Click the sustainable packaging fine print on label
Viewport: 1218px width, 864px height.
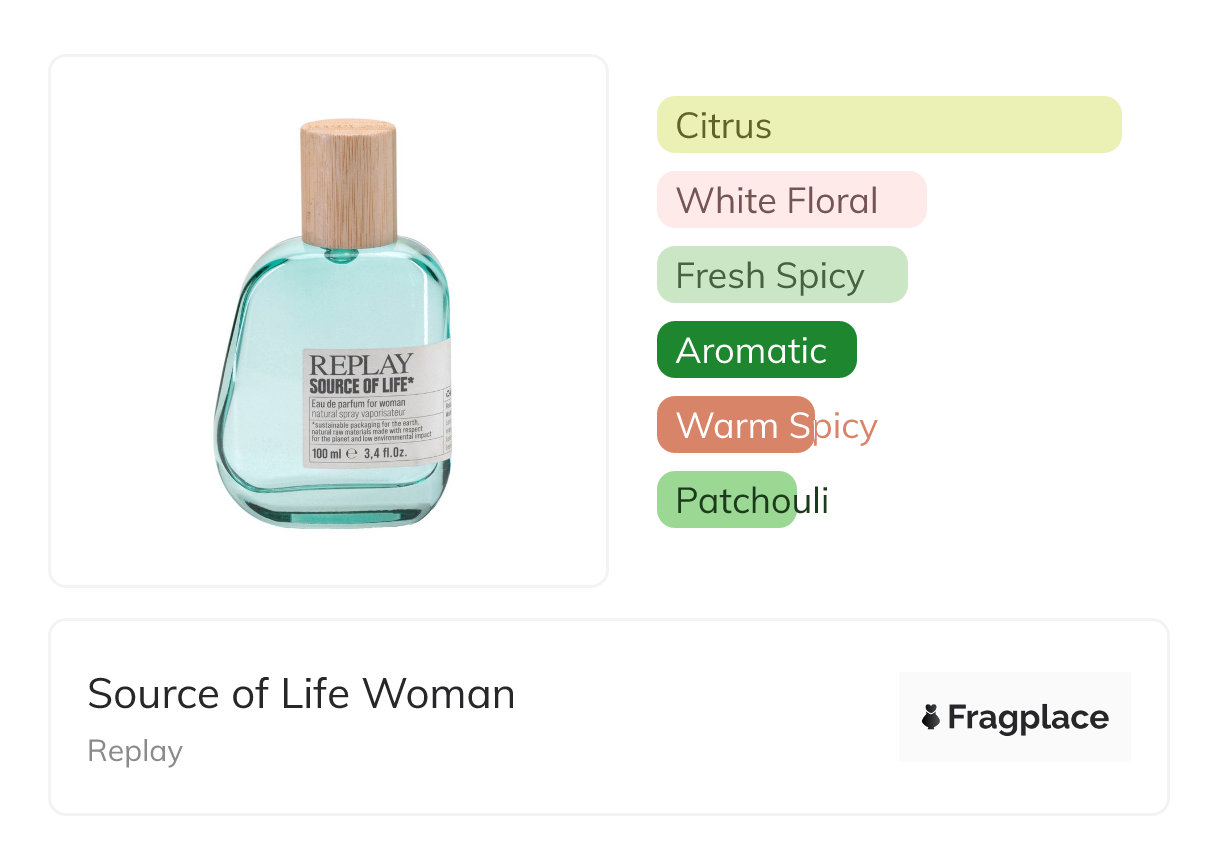[x=372, y=430]
